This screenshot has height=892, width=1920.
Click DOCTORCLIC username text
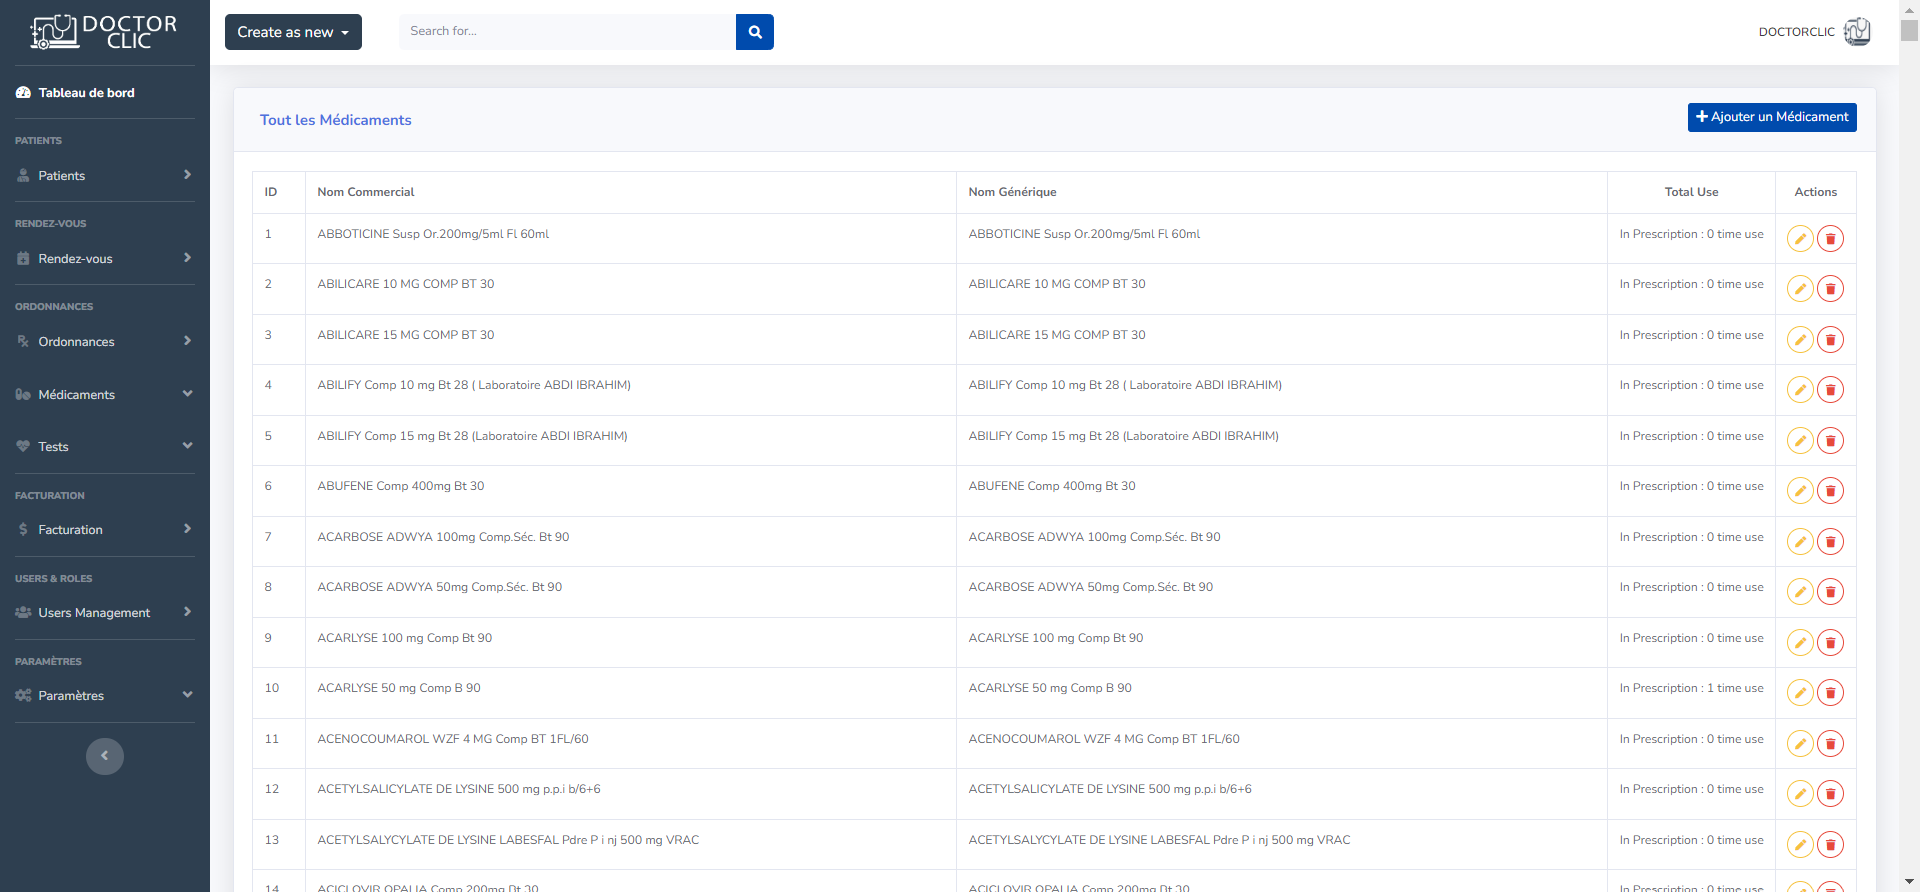pos(1797,32)
